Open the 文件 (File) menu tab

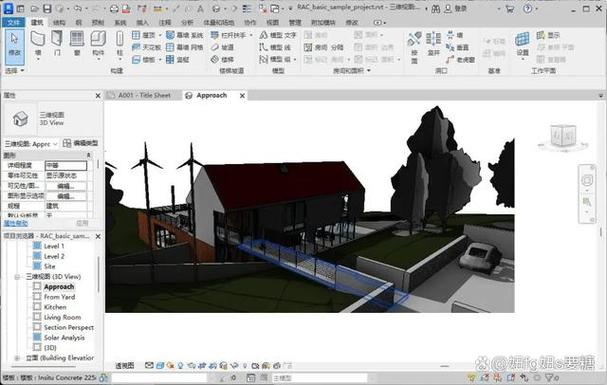pos(14,22)
